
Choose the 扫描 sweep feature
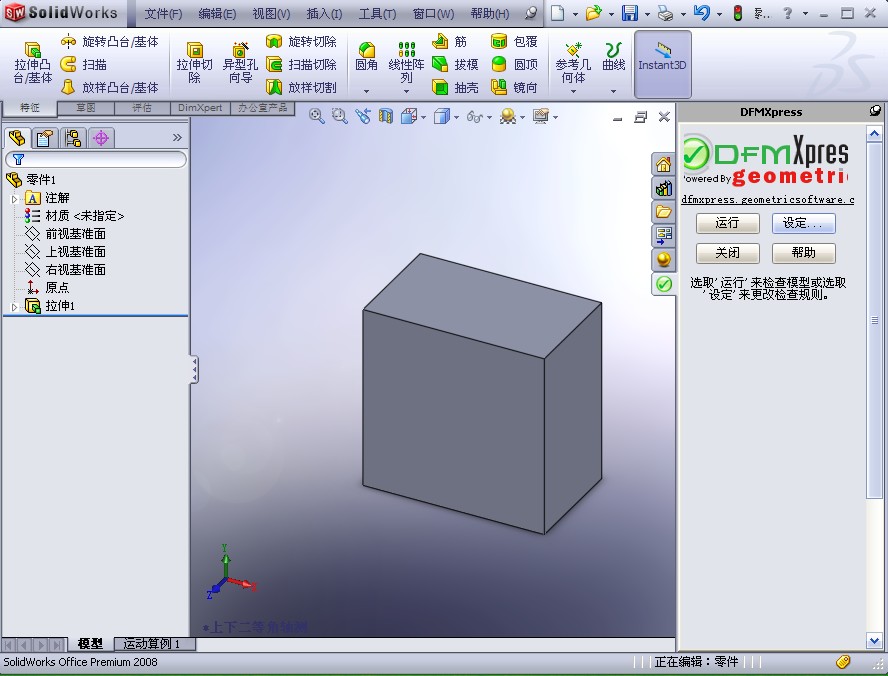(84, 65)
